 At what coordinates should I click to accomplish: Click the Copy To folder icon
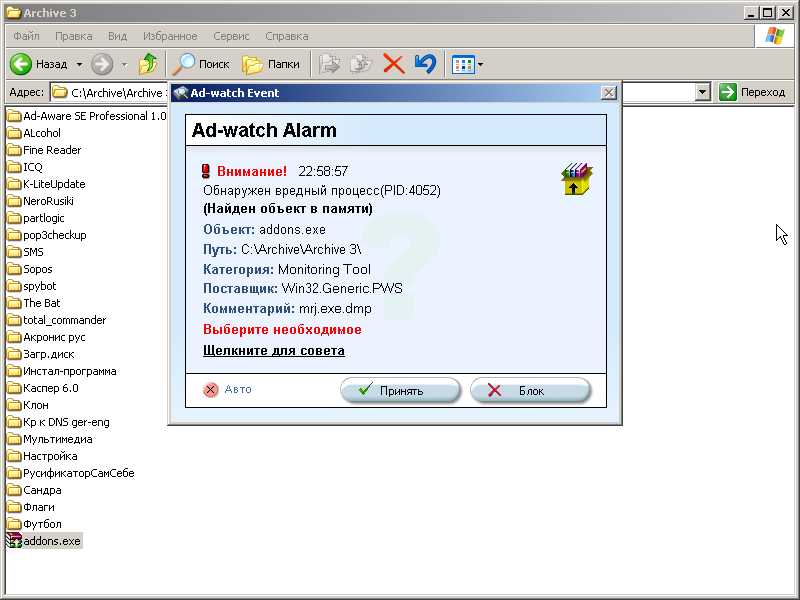point(361,64)
